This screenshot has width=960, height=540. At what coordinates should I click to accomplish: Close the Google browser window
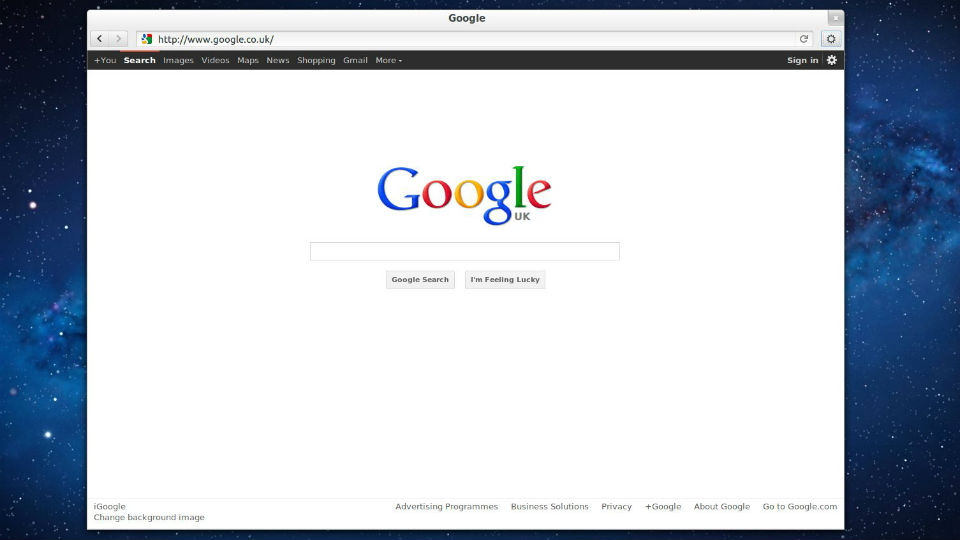[x=836, y=18]
